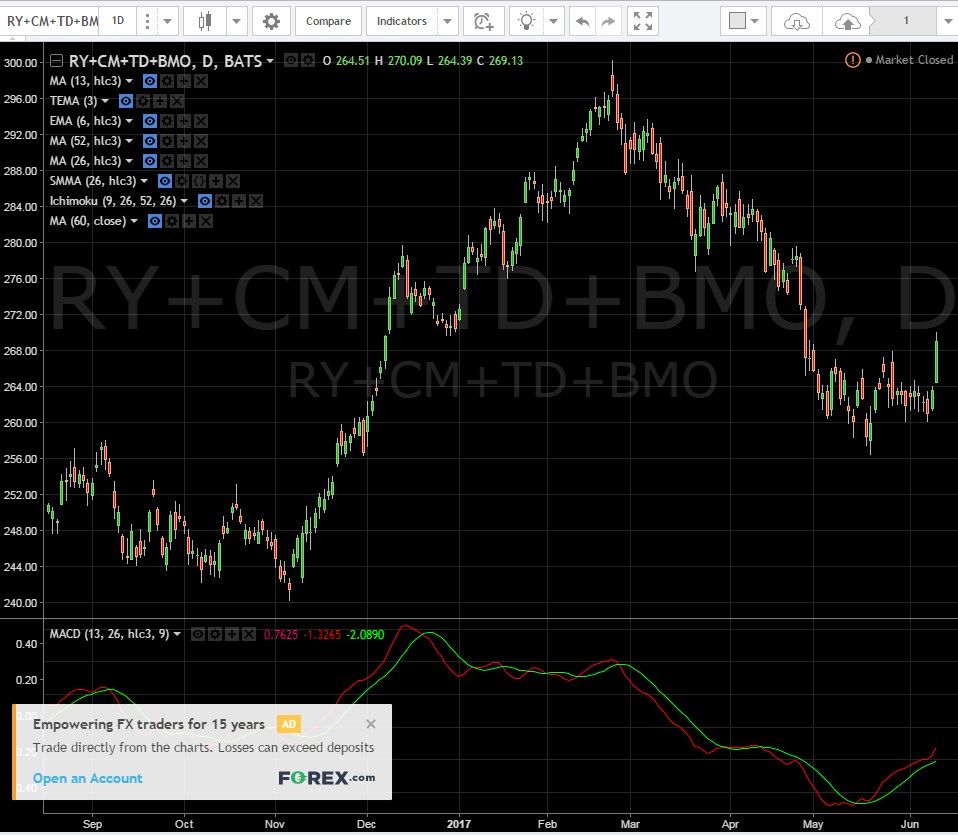The image size is (958, 835).
Task: Follow the Open an Account ad link
Action: pyautogui.click(x=87, y=778)
